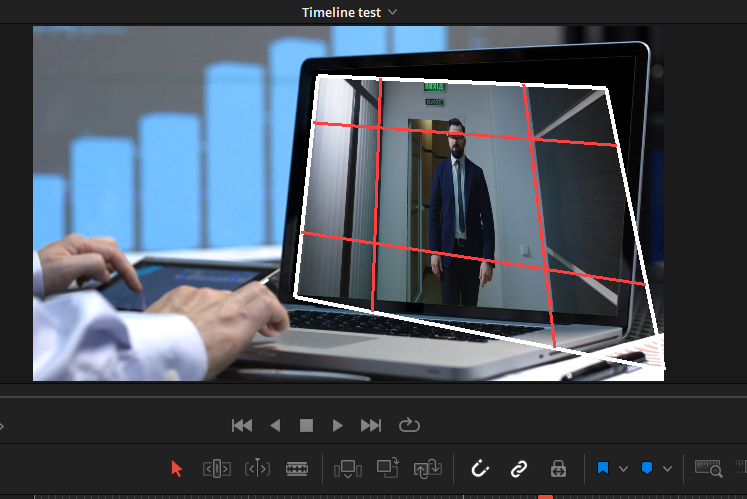Viewport: 747px width, 499px height.
Task: Toggle timeline Snapping magnet
Action: coord(480,468)
